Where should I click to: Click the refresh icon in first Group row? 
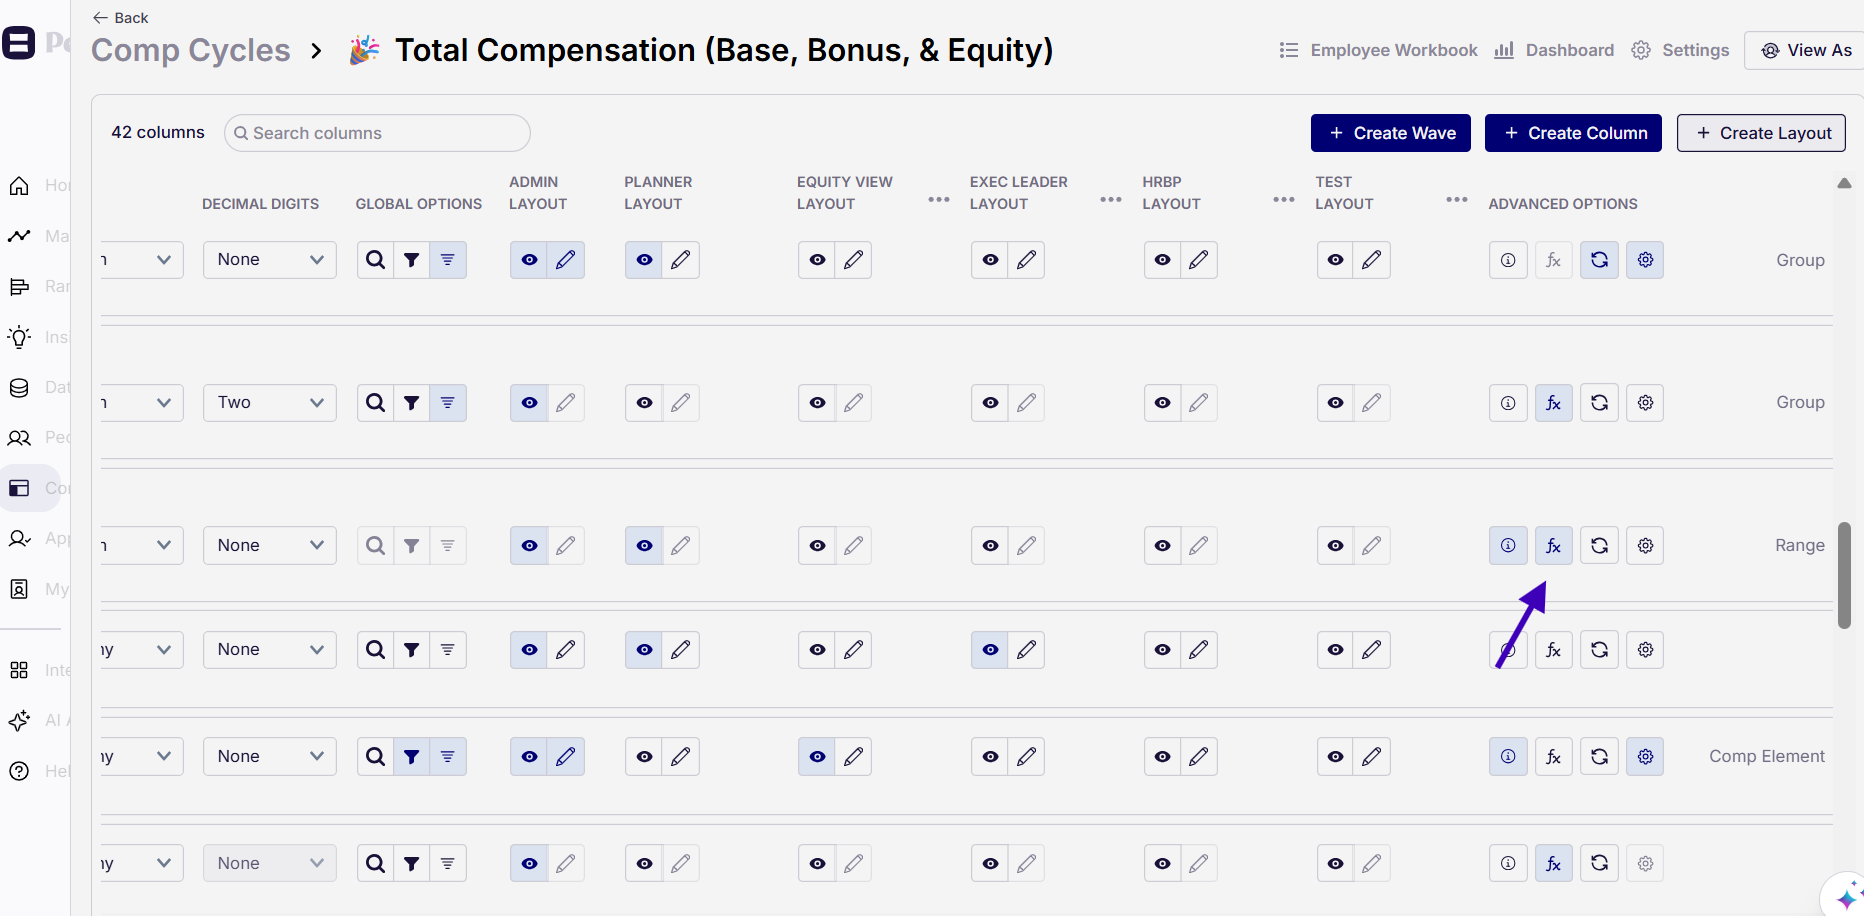pyautogui.click(x=1599, y=260)
